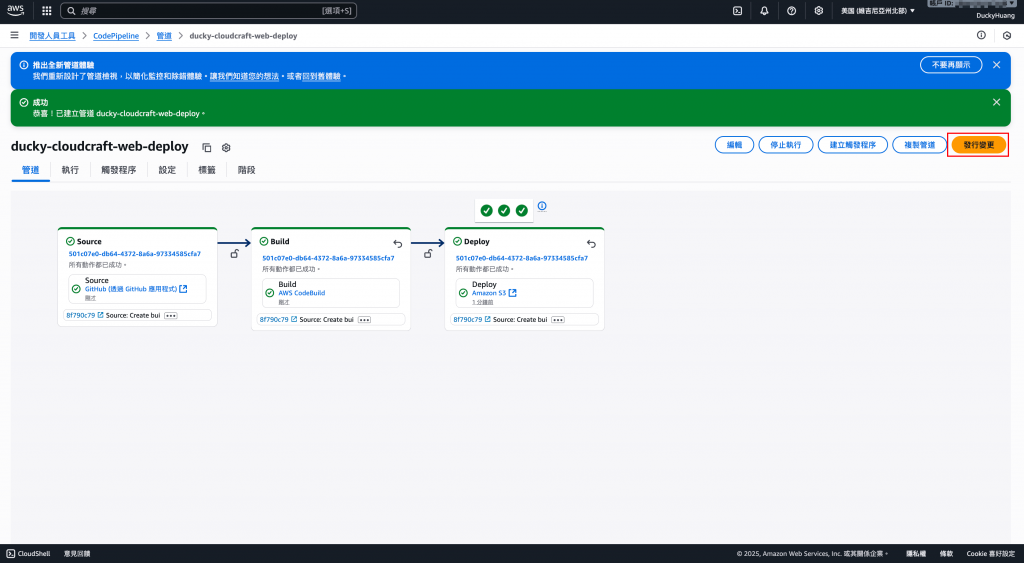Expand the ellipsis in Deploy stage commit row

coord(558,319)
